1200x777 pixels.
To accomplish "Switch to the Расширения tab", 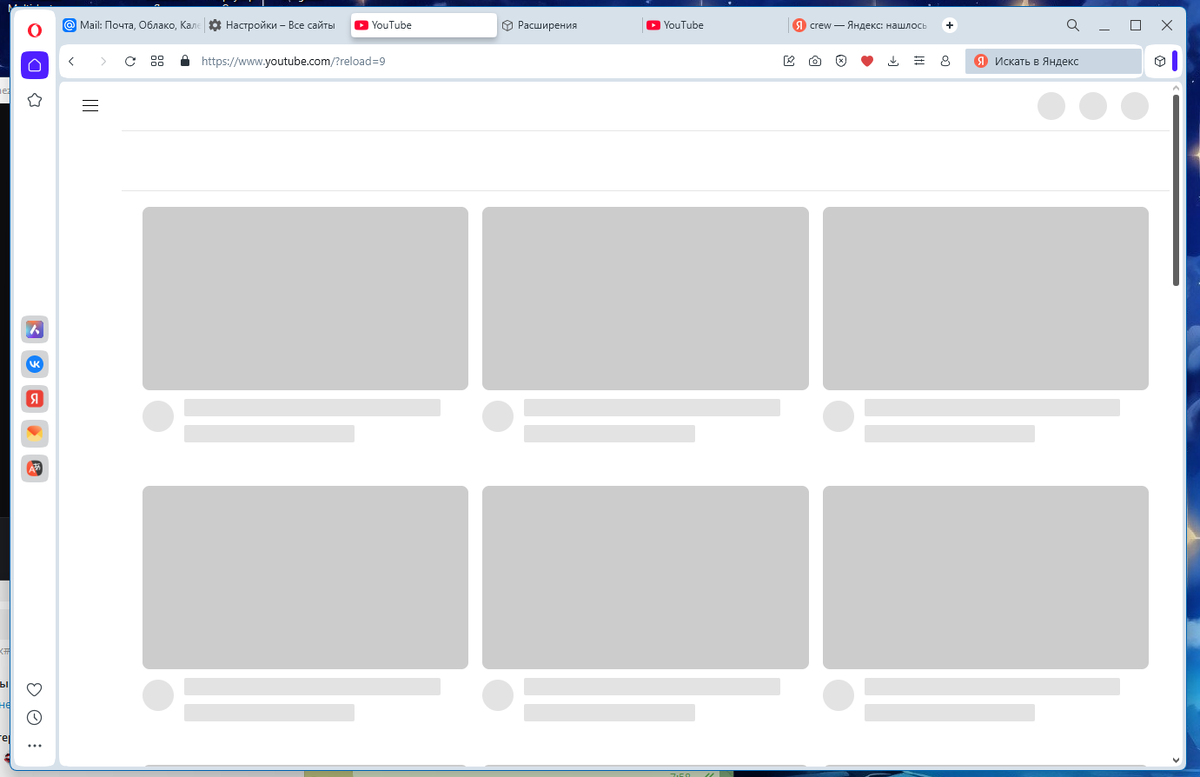I will [x=542, y=25].
